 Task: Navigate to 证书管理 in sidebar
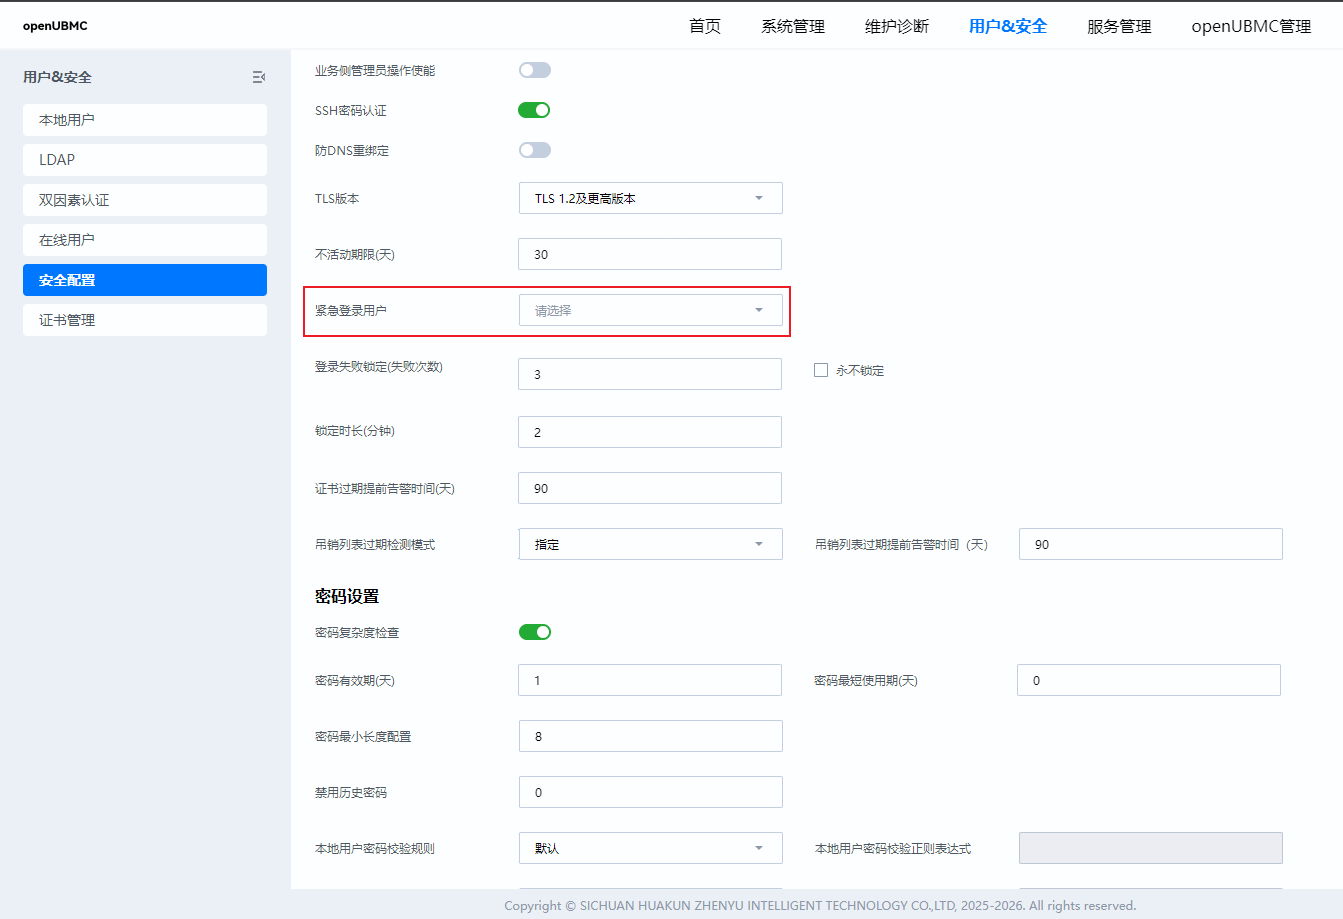pyautogui.click(x=145, y=320)
